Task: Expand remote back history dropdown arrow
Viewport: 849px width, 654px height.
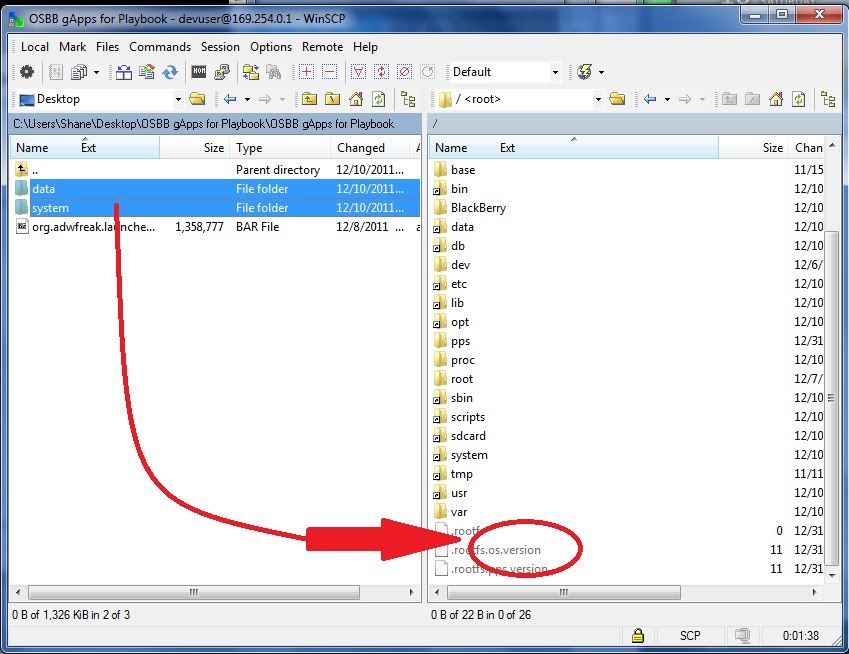Action: point(667,99)
